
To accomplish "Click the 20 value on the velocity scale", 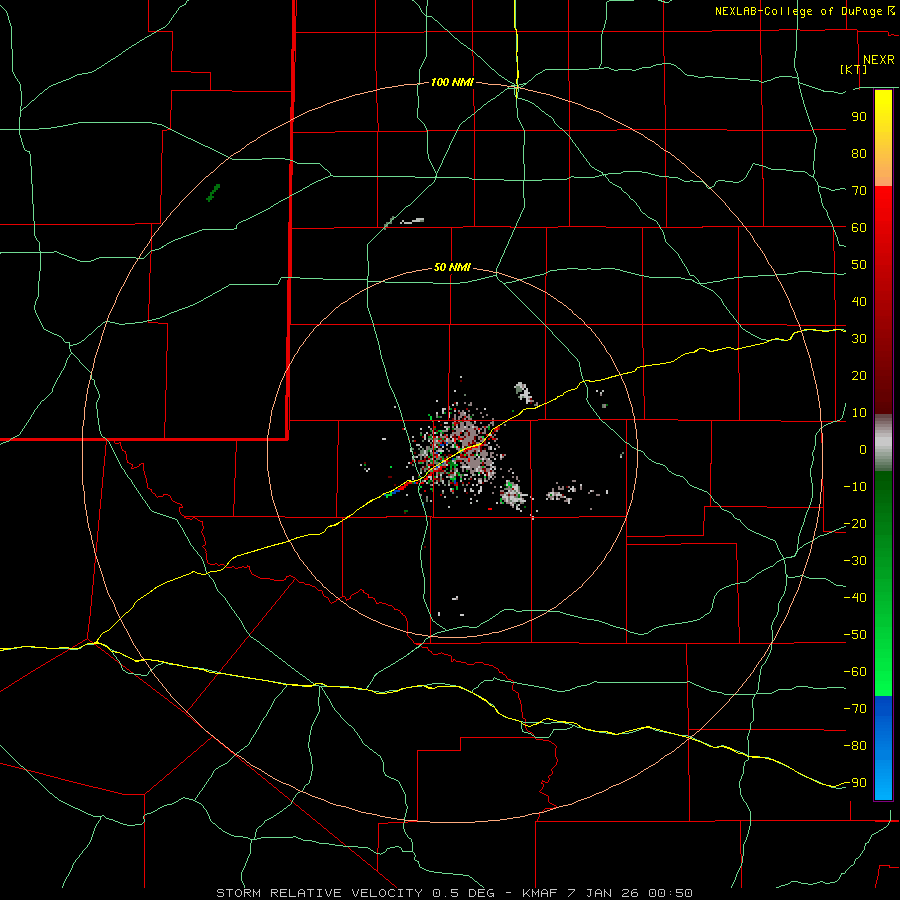I will pyautogui.click(x=859, y=376).
